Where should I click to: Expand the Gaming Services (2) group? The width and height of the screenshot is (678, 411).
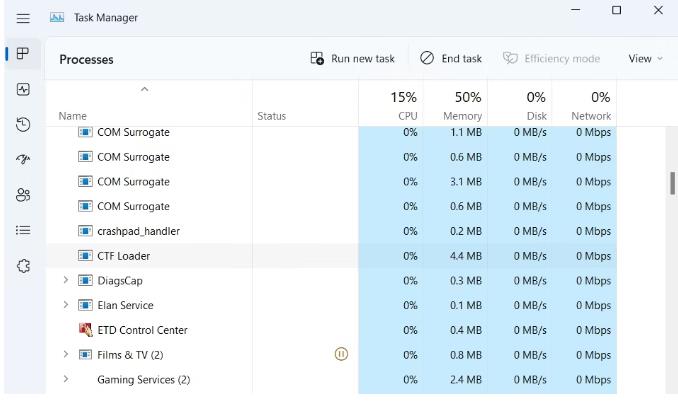click(x=65, y=379)
